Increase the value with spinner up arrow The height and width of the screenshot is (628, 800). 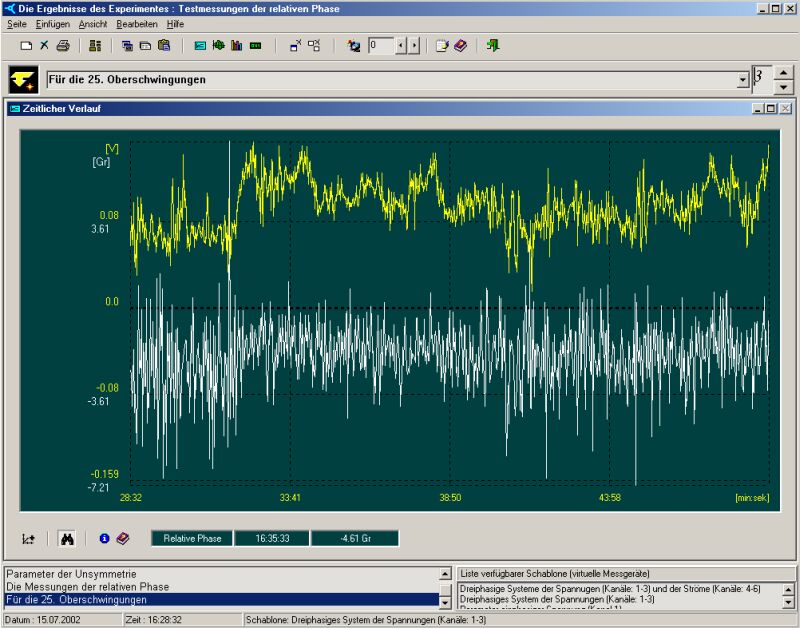coord(784,73)
